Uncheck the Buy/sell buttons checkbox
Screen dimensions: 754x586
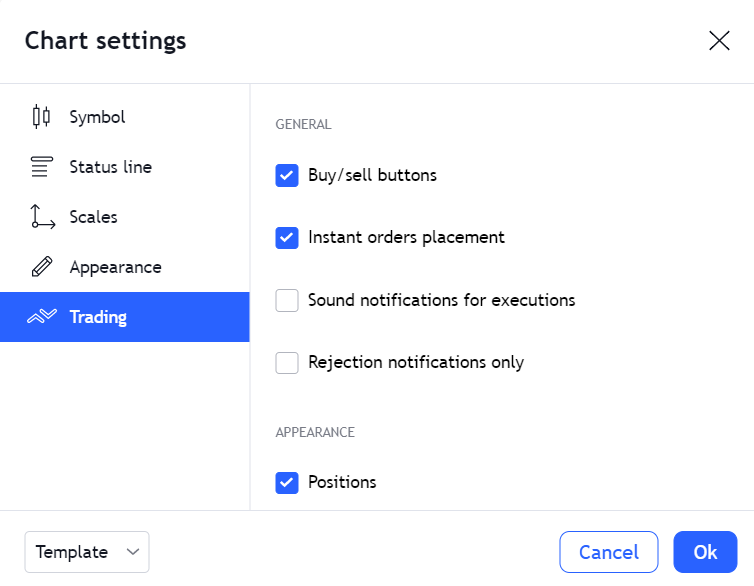tap(287, 175)
